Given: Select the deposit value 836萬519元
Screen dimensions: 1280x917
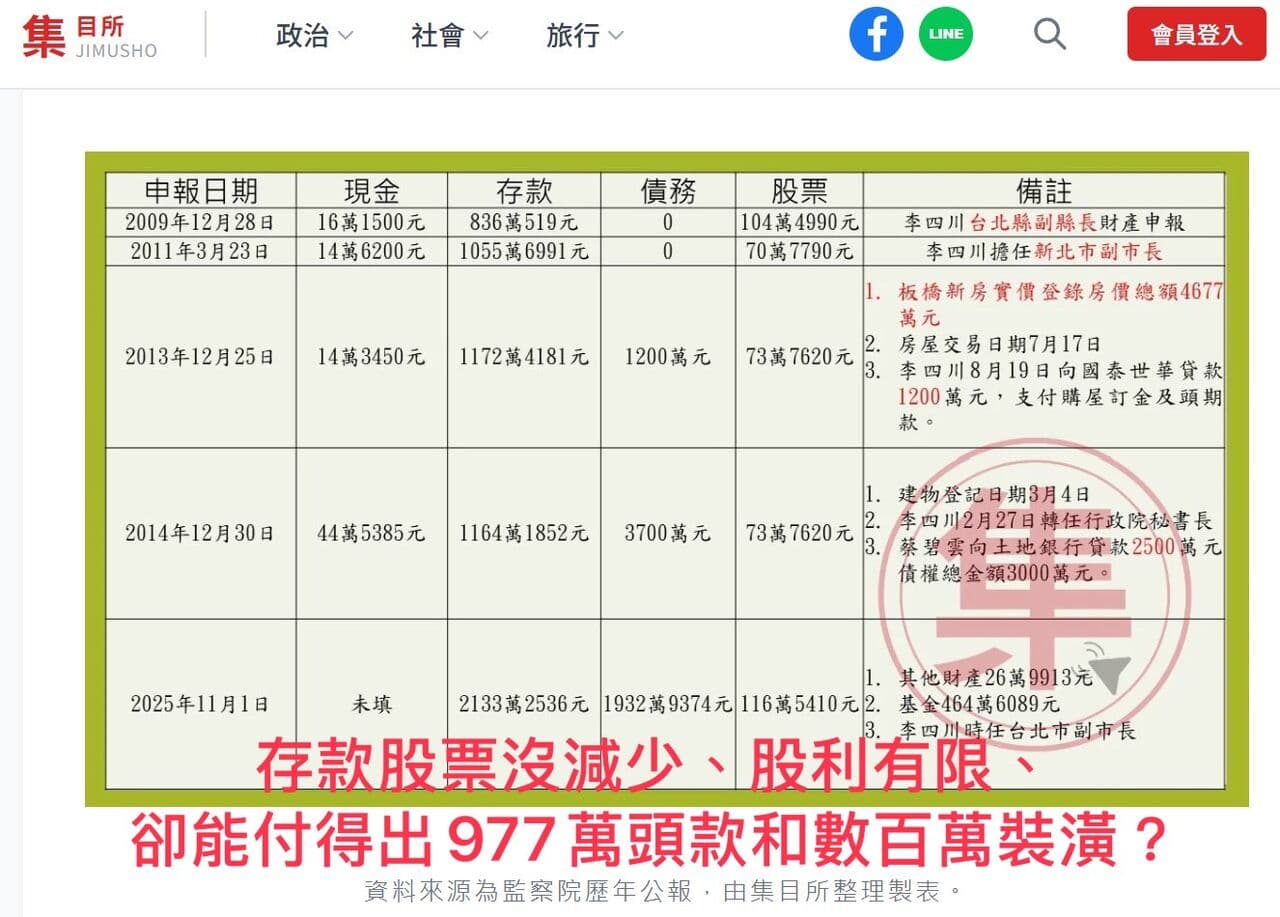Looking at the screenshot, I should [x=524, y=222].
